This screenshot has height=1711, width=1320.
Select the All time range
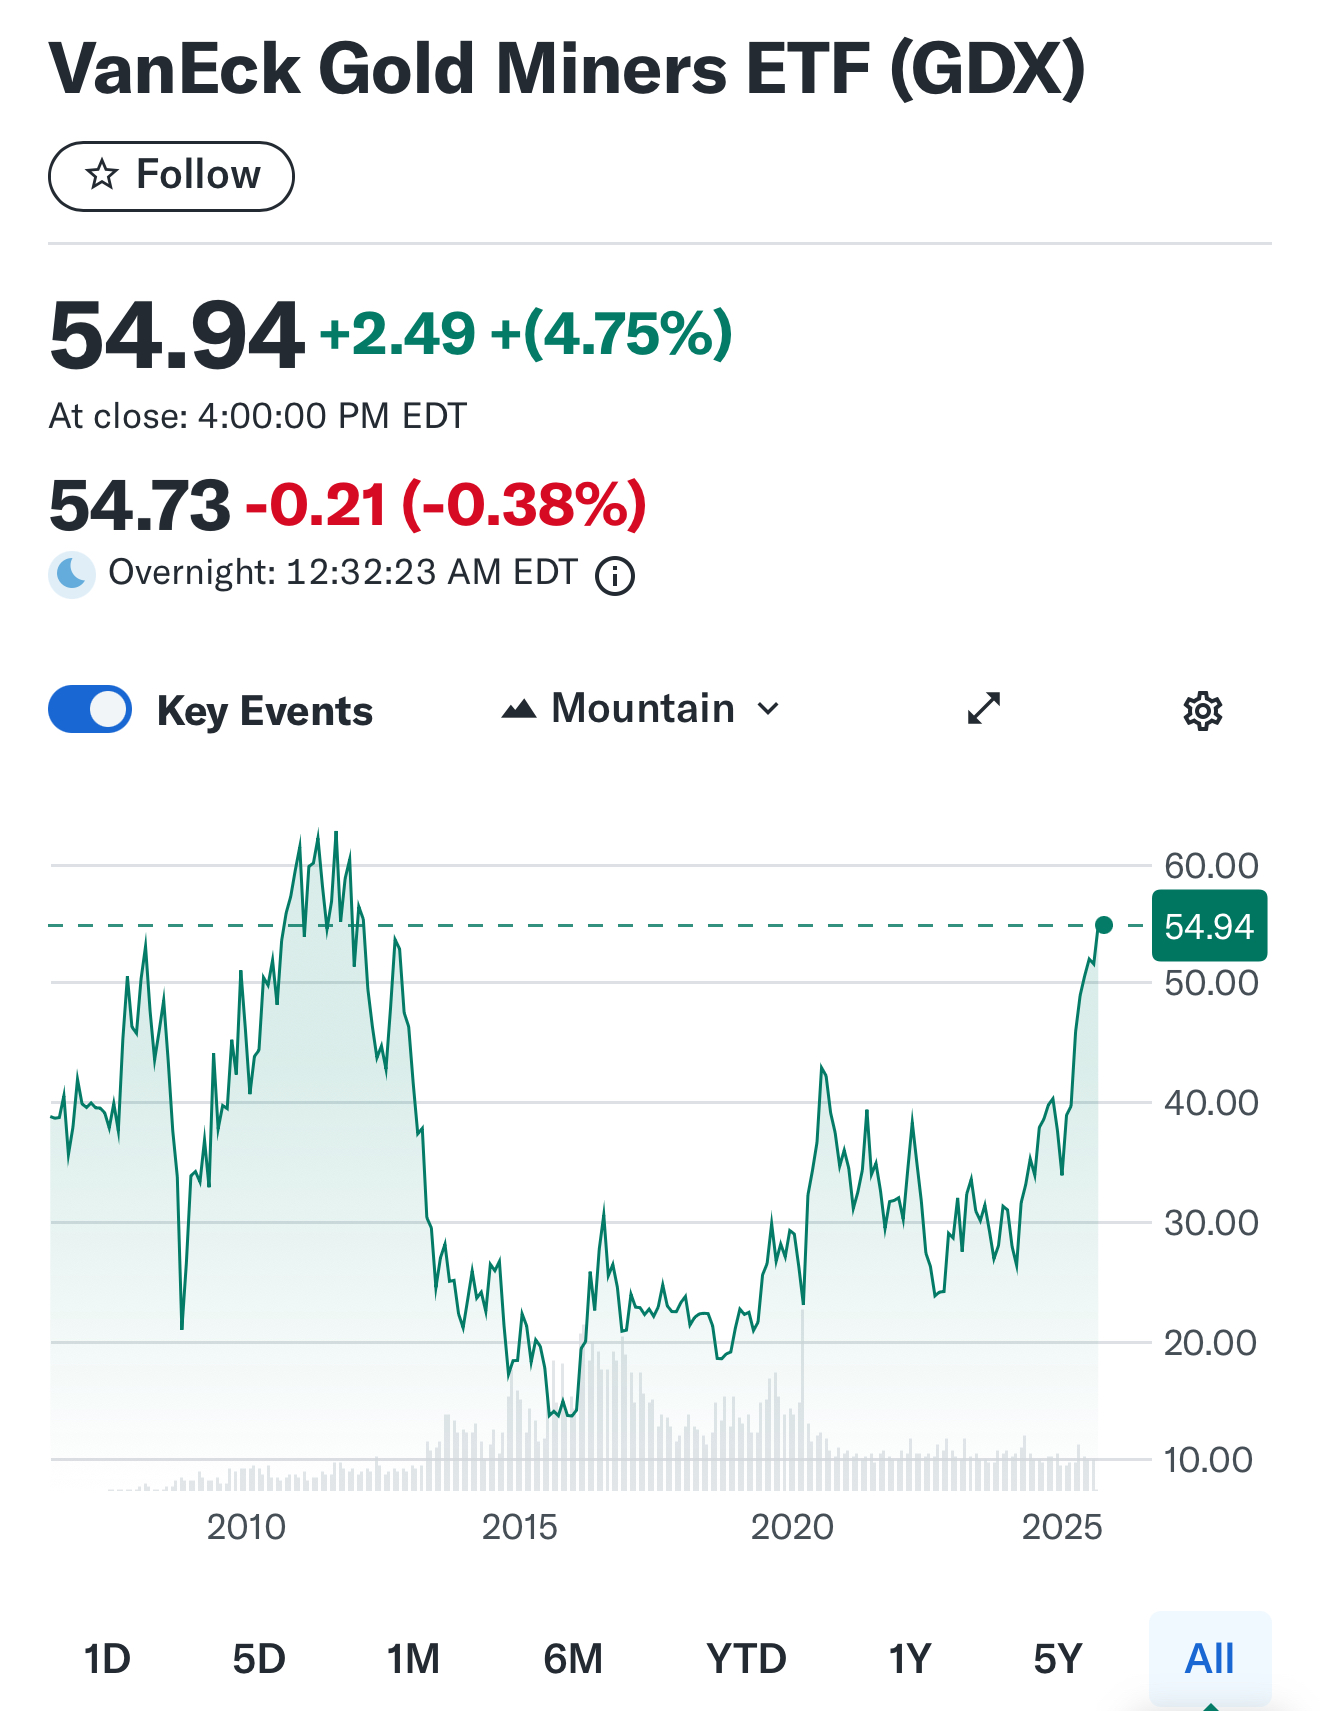[1209, 1659]
